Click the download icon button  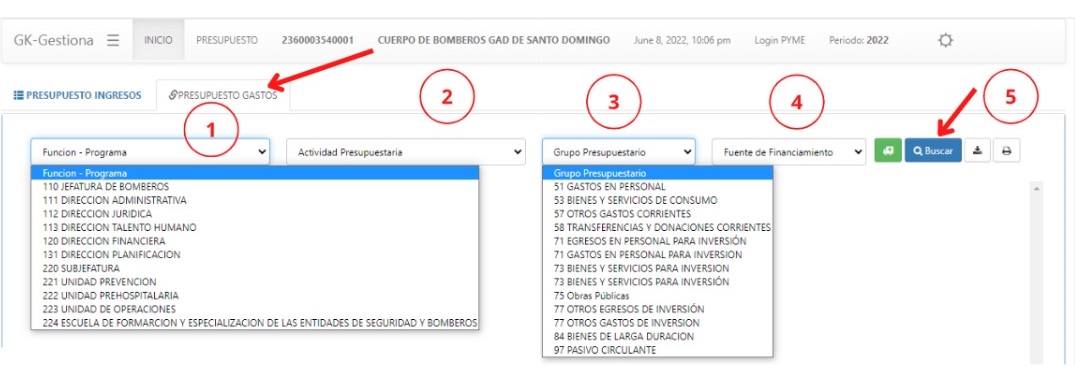(x=978, y=151)
